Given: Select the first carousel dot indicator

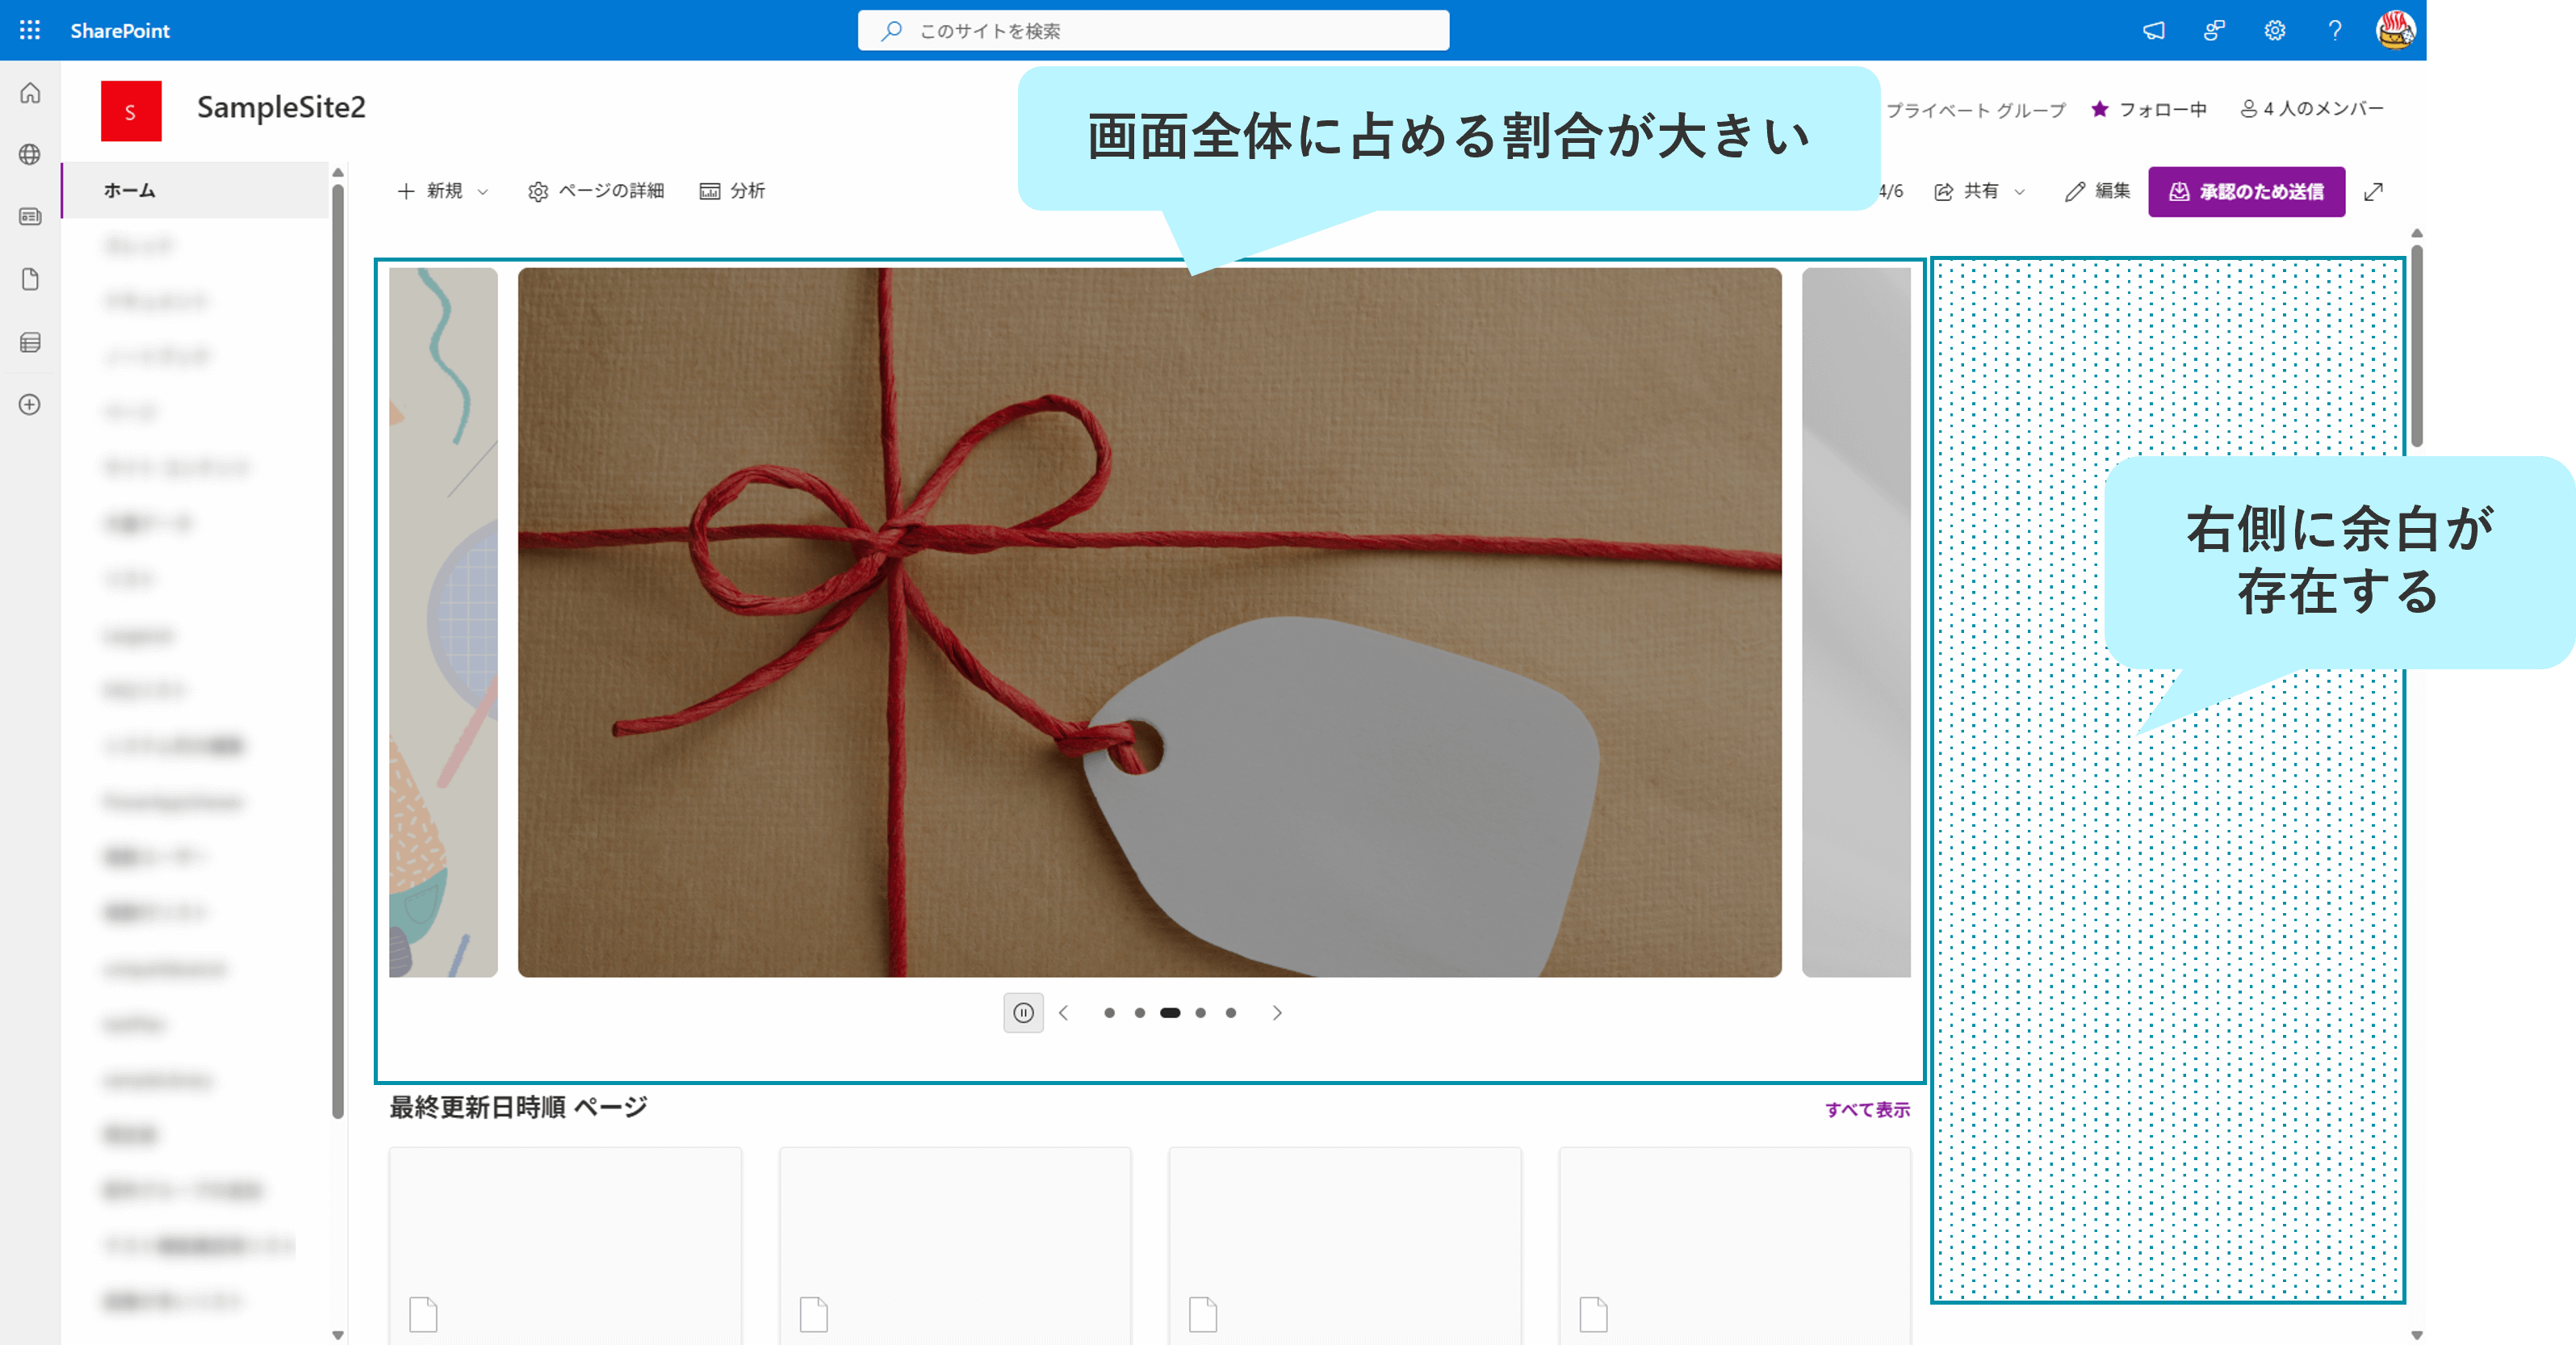Looking at the screenshot, I should point(1109,1012).
